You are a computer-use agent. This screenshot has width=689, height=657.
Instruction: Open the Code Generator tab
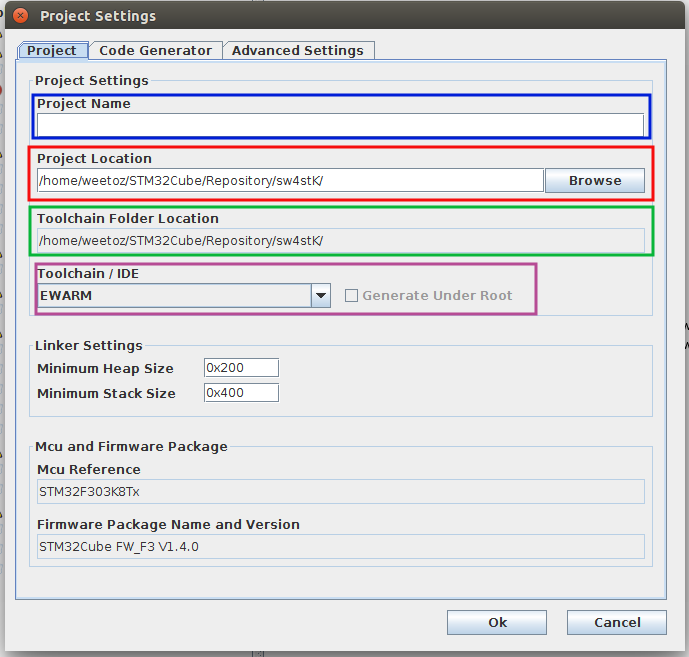(155, 51)
